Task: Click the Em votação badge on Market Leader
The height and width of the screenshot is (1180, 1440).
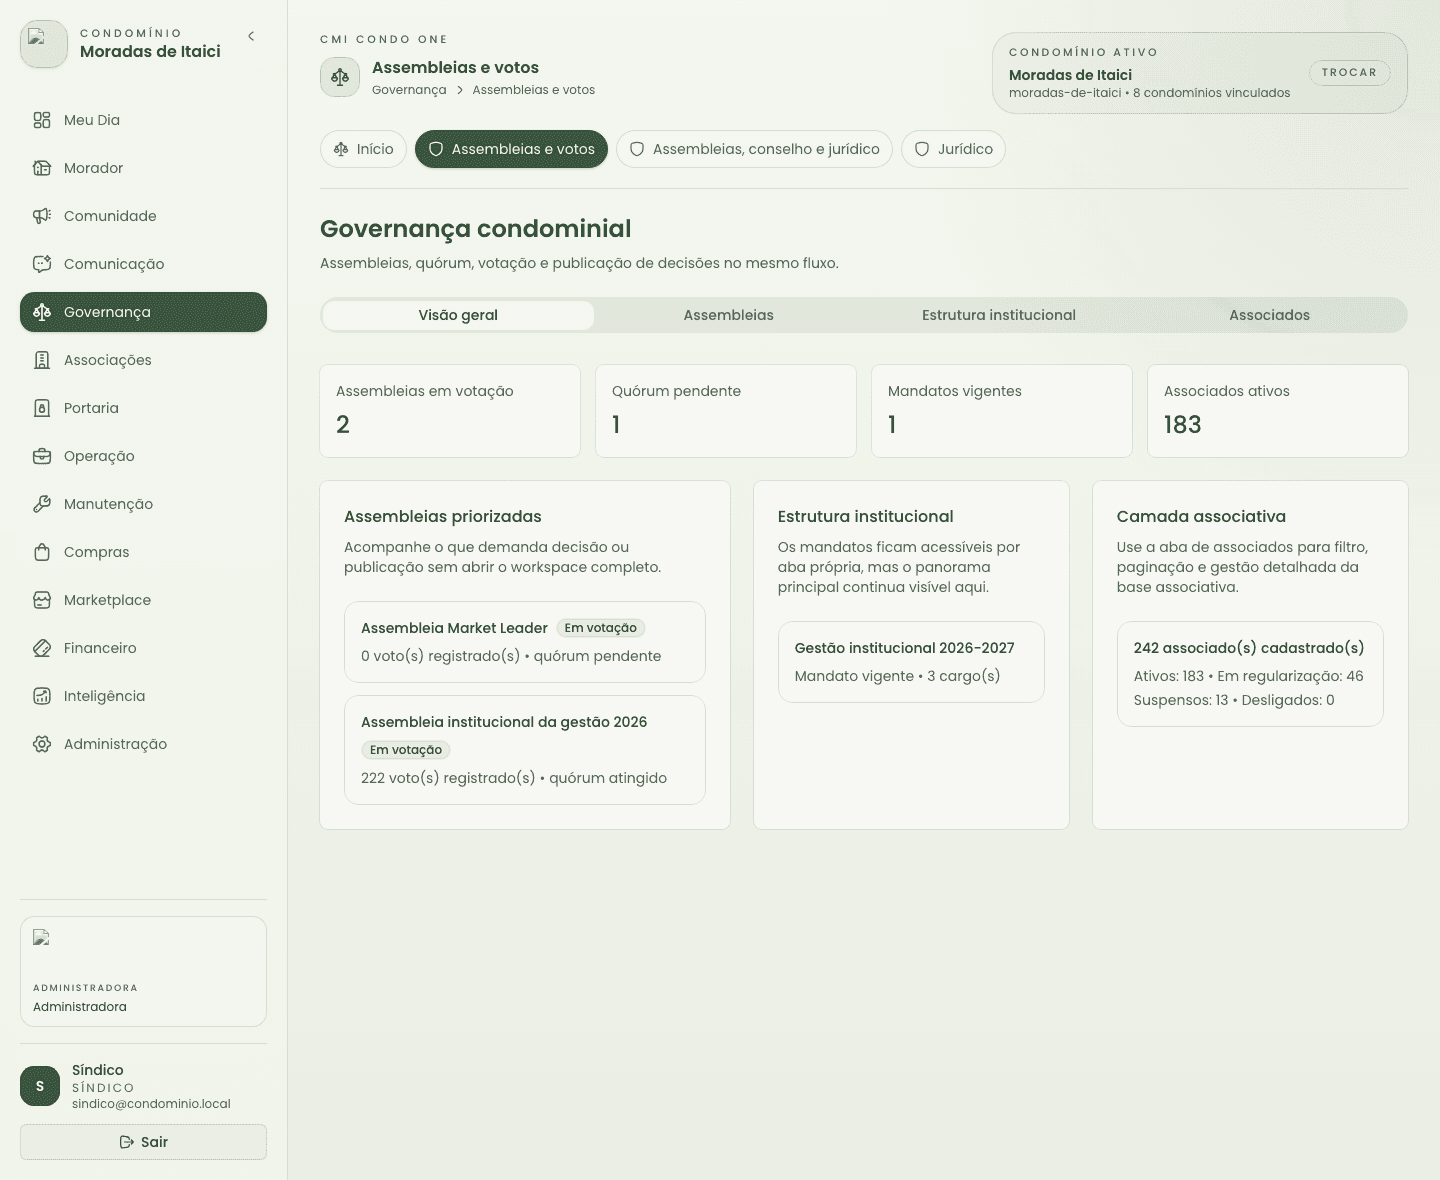Action: pos(601,628)
